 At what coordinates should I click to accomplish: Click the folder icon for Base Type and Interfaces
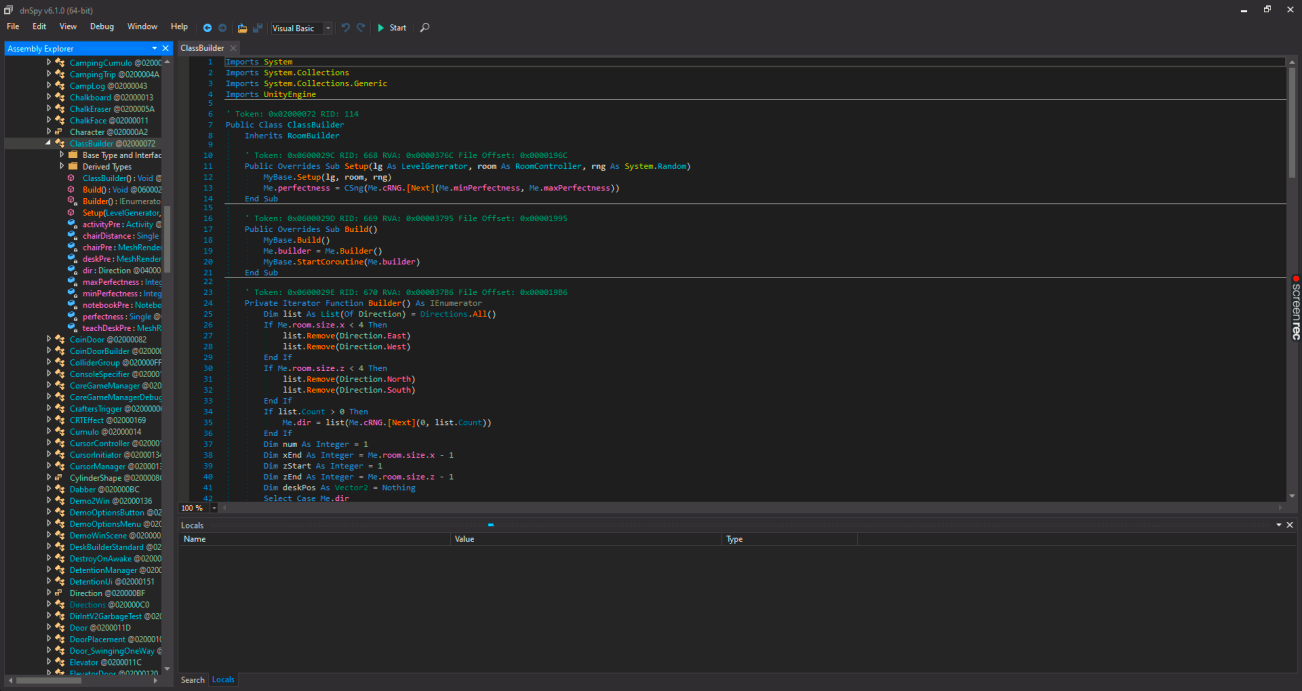pos(73,155)
